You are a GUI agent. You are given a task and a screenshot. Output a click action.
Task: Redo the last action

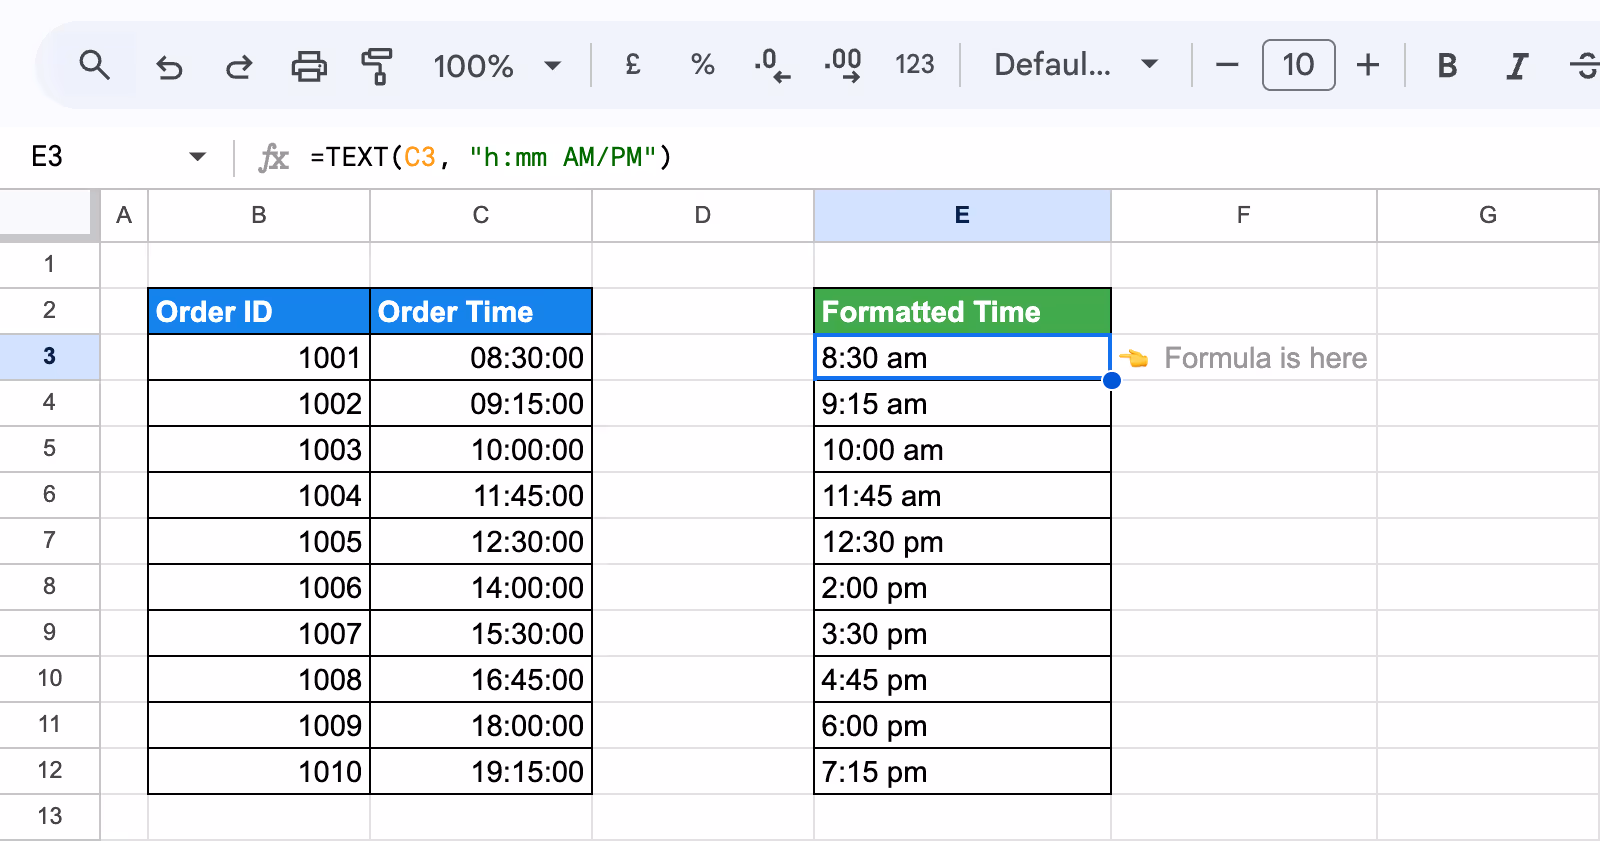[x=239, y=66]
